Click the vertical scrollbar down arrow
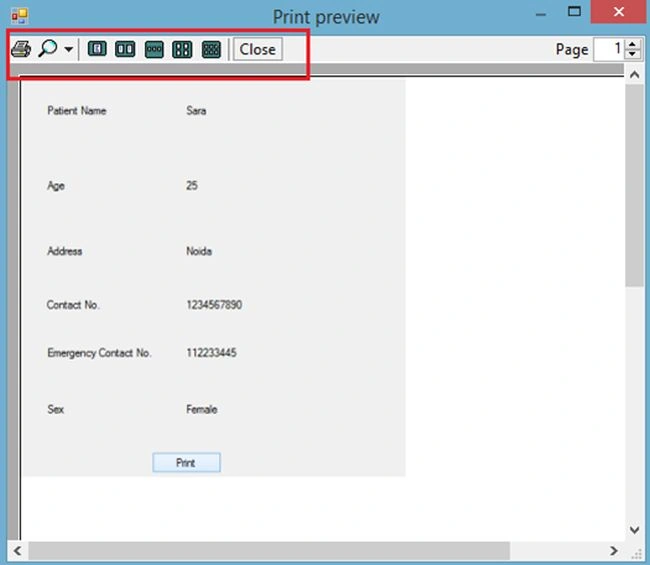 634,530
